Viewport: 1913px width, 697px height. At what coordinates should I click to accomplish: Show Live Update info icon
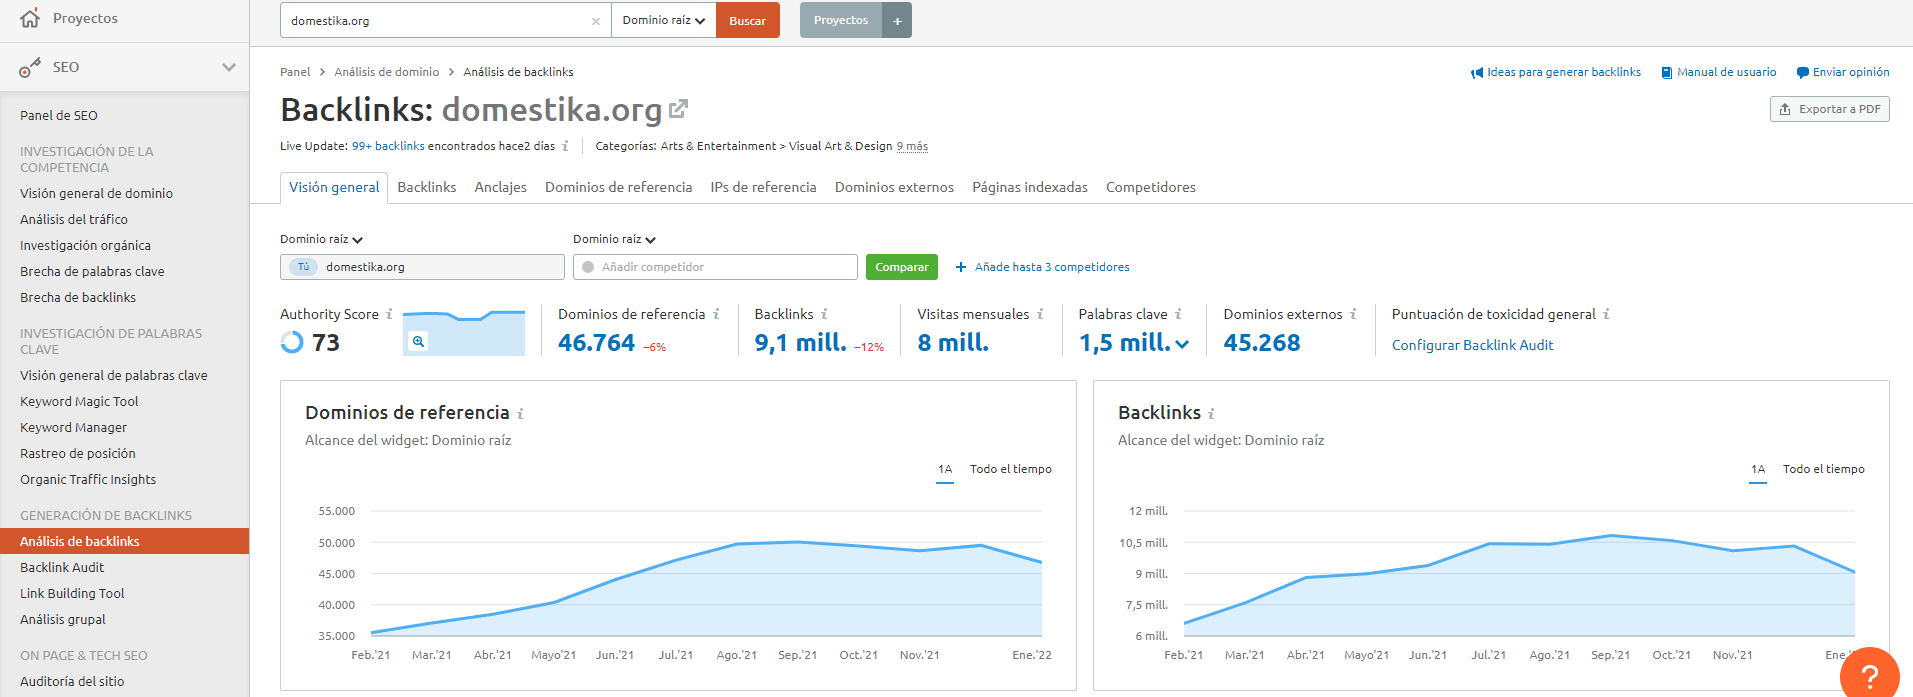tap(565, 146)
